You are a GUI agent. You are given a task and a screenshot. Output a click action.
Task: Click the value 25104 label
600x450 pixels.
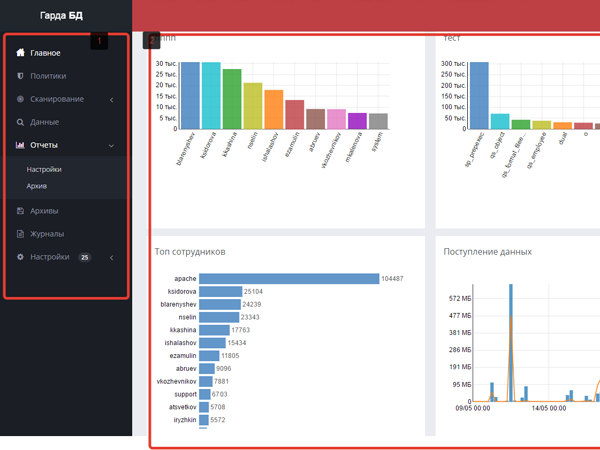[x=253, y=292]
